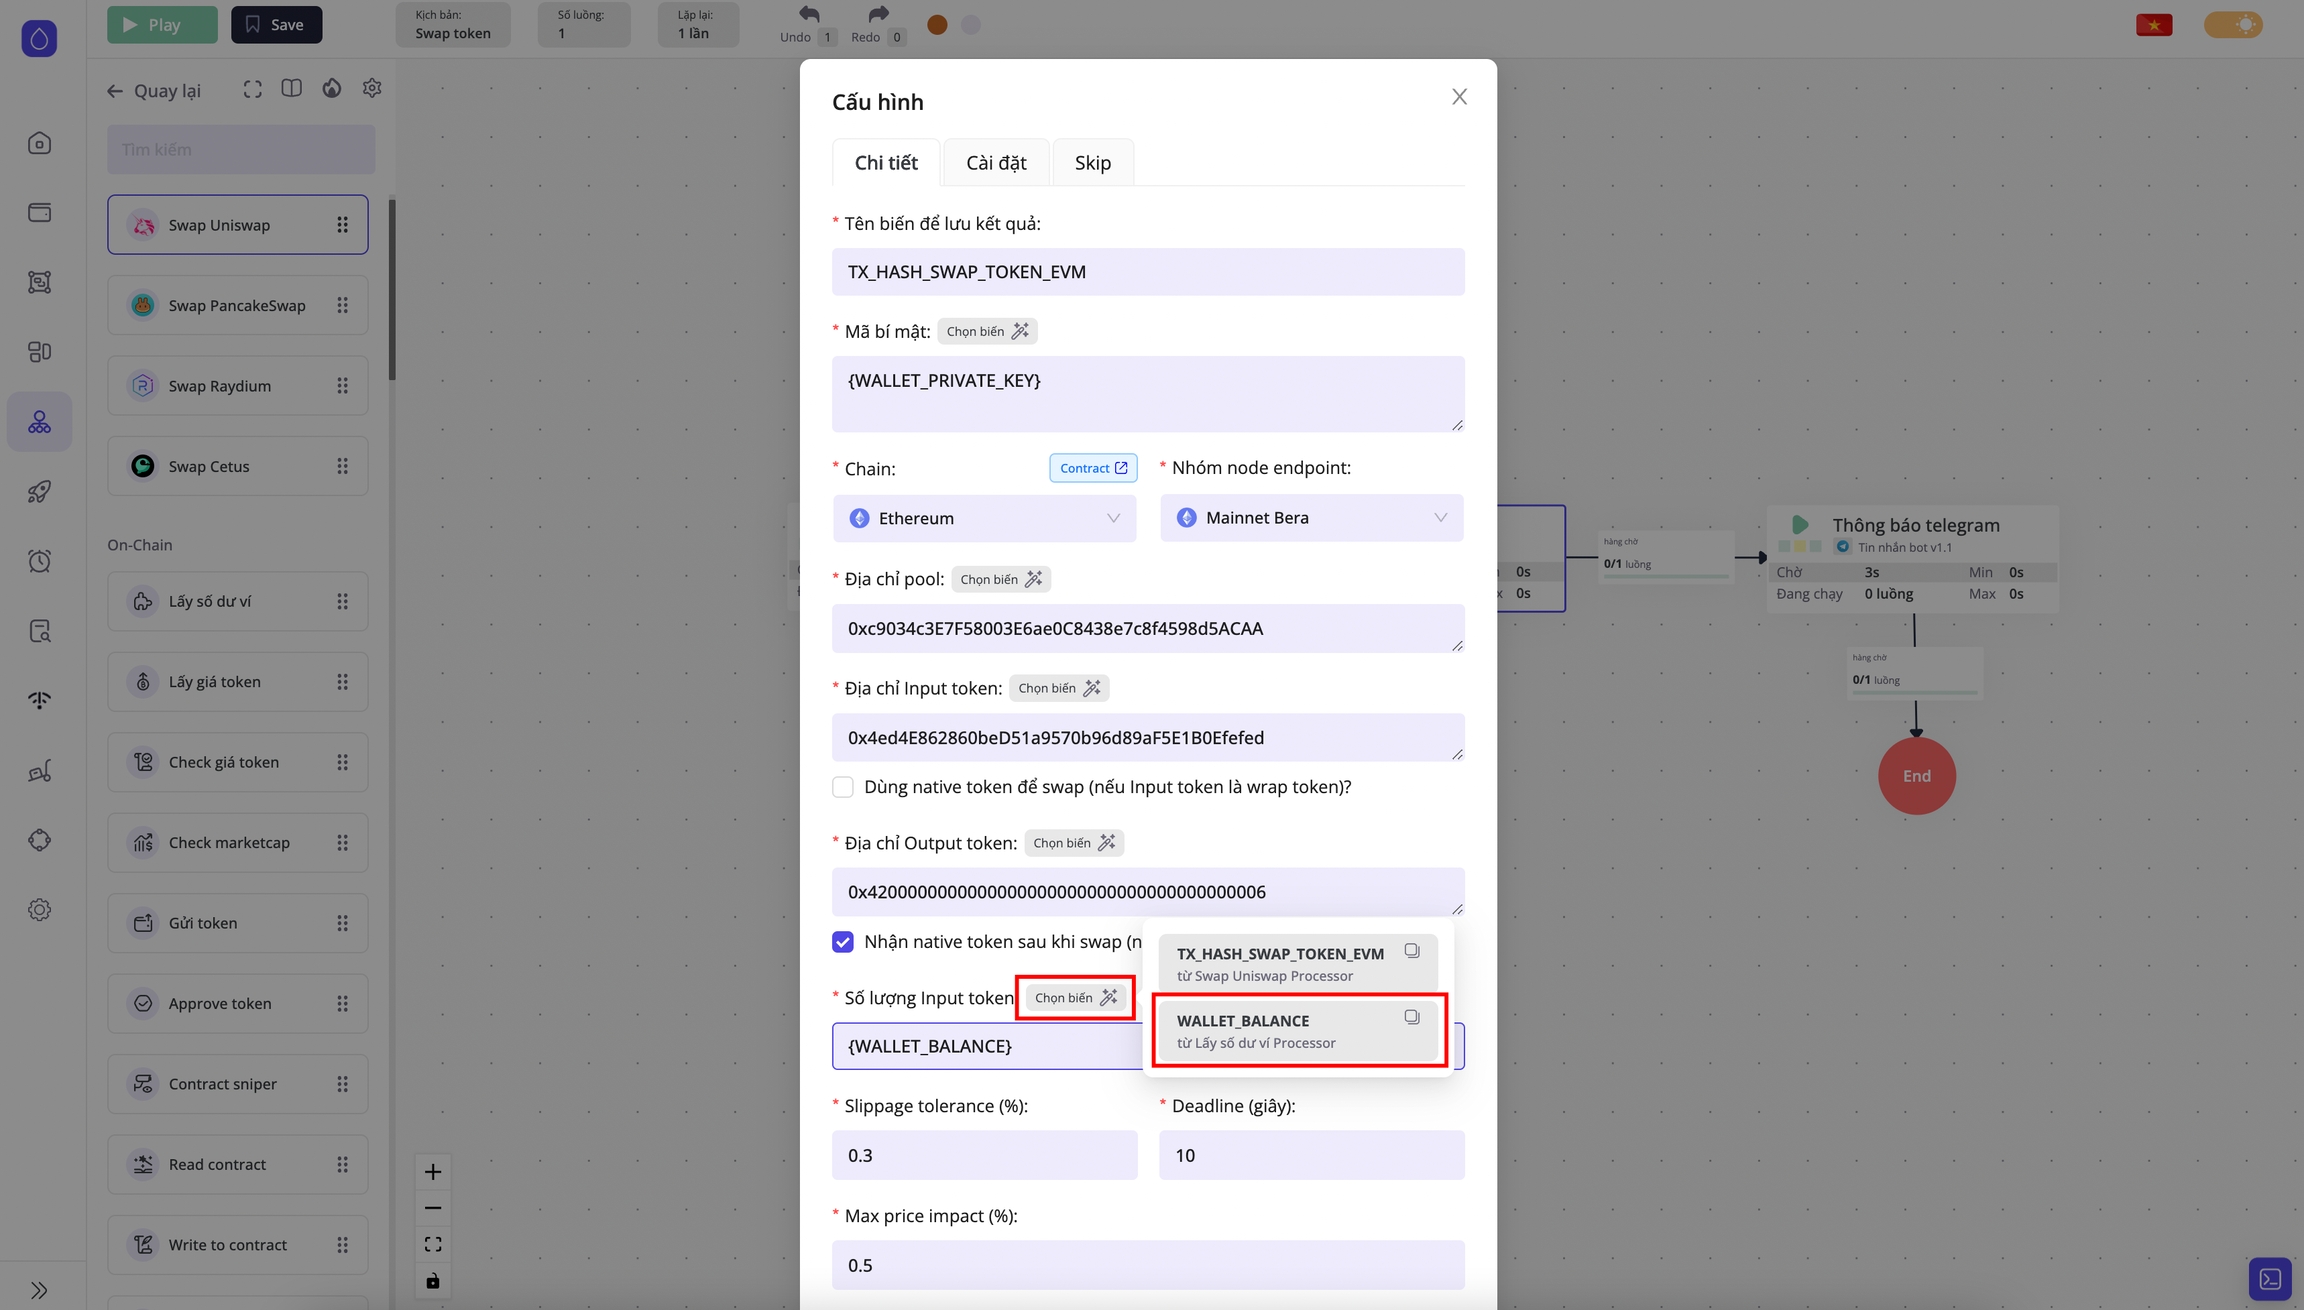Image resolution: width=2304 pixels, height=1310 pixels.
Task: Open the Contract link button
Action: [1092, 468]
